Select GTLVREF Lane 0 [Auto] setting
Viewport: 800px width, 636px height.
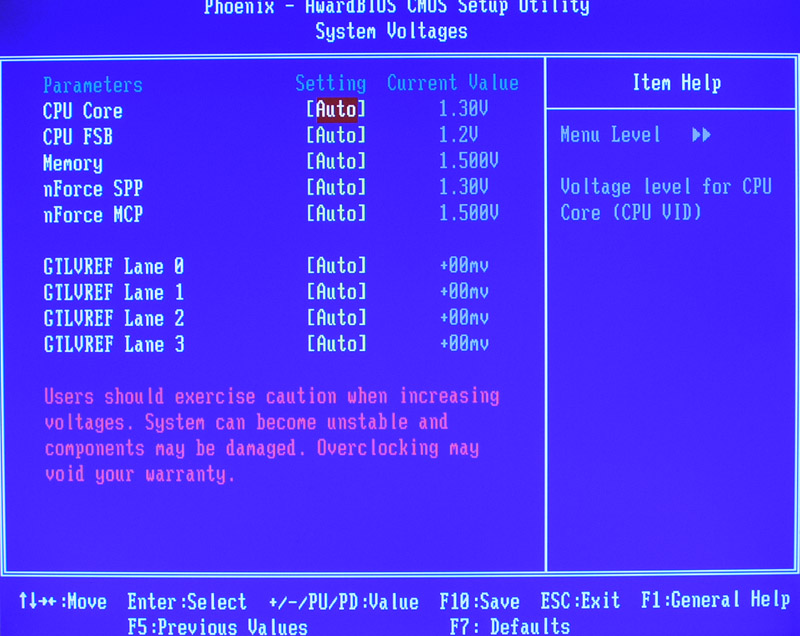[x=336, y=265]
